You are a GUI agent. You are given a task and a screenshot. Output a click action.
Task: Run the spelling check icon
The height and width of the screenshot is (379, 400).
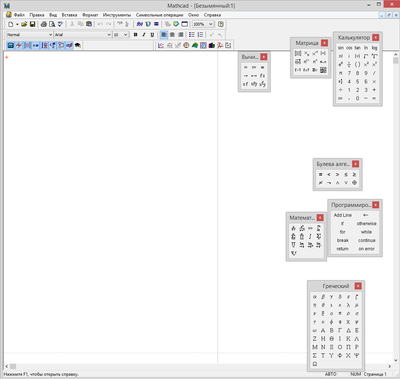point(60,24)
